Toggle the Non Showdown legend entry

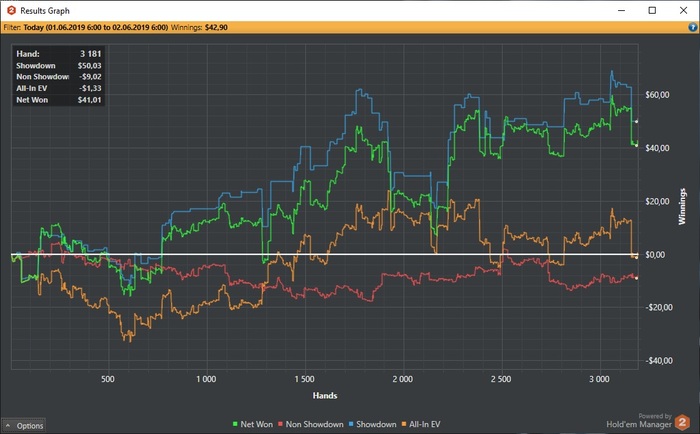point(311,424)
